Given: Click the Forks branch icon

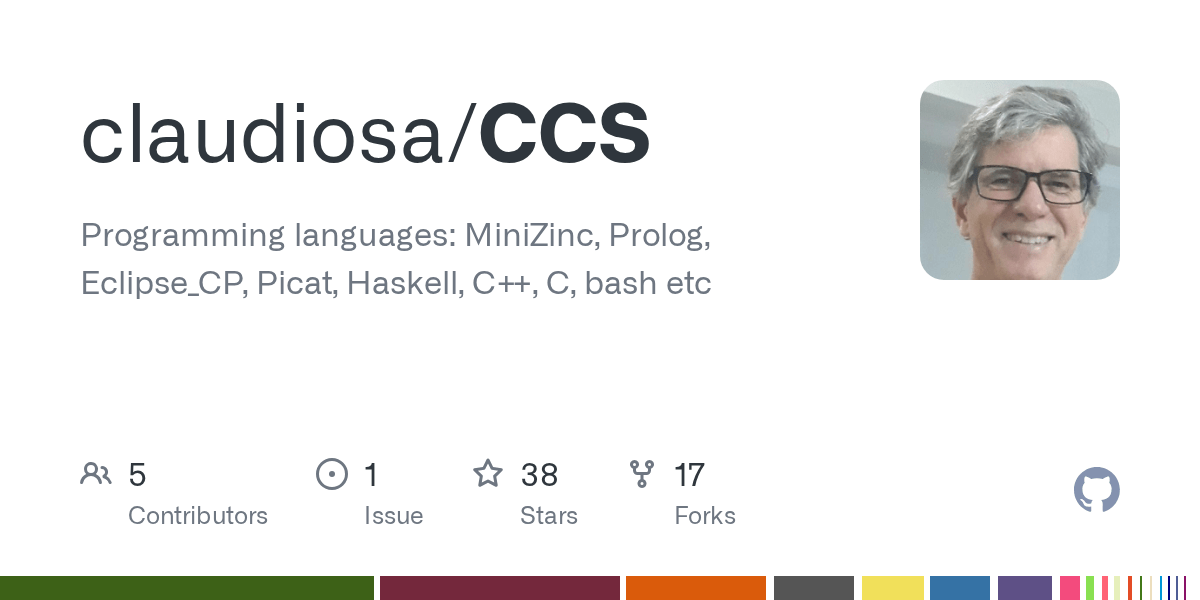Looking at the screenshot, I should tap(641, 474).
